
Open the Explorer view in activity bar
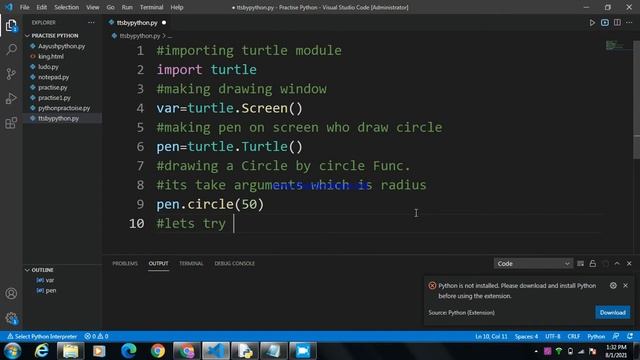click(x=11, y=26)
